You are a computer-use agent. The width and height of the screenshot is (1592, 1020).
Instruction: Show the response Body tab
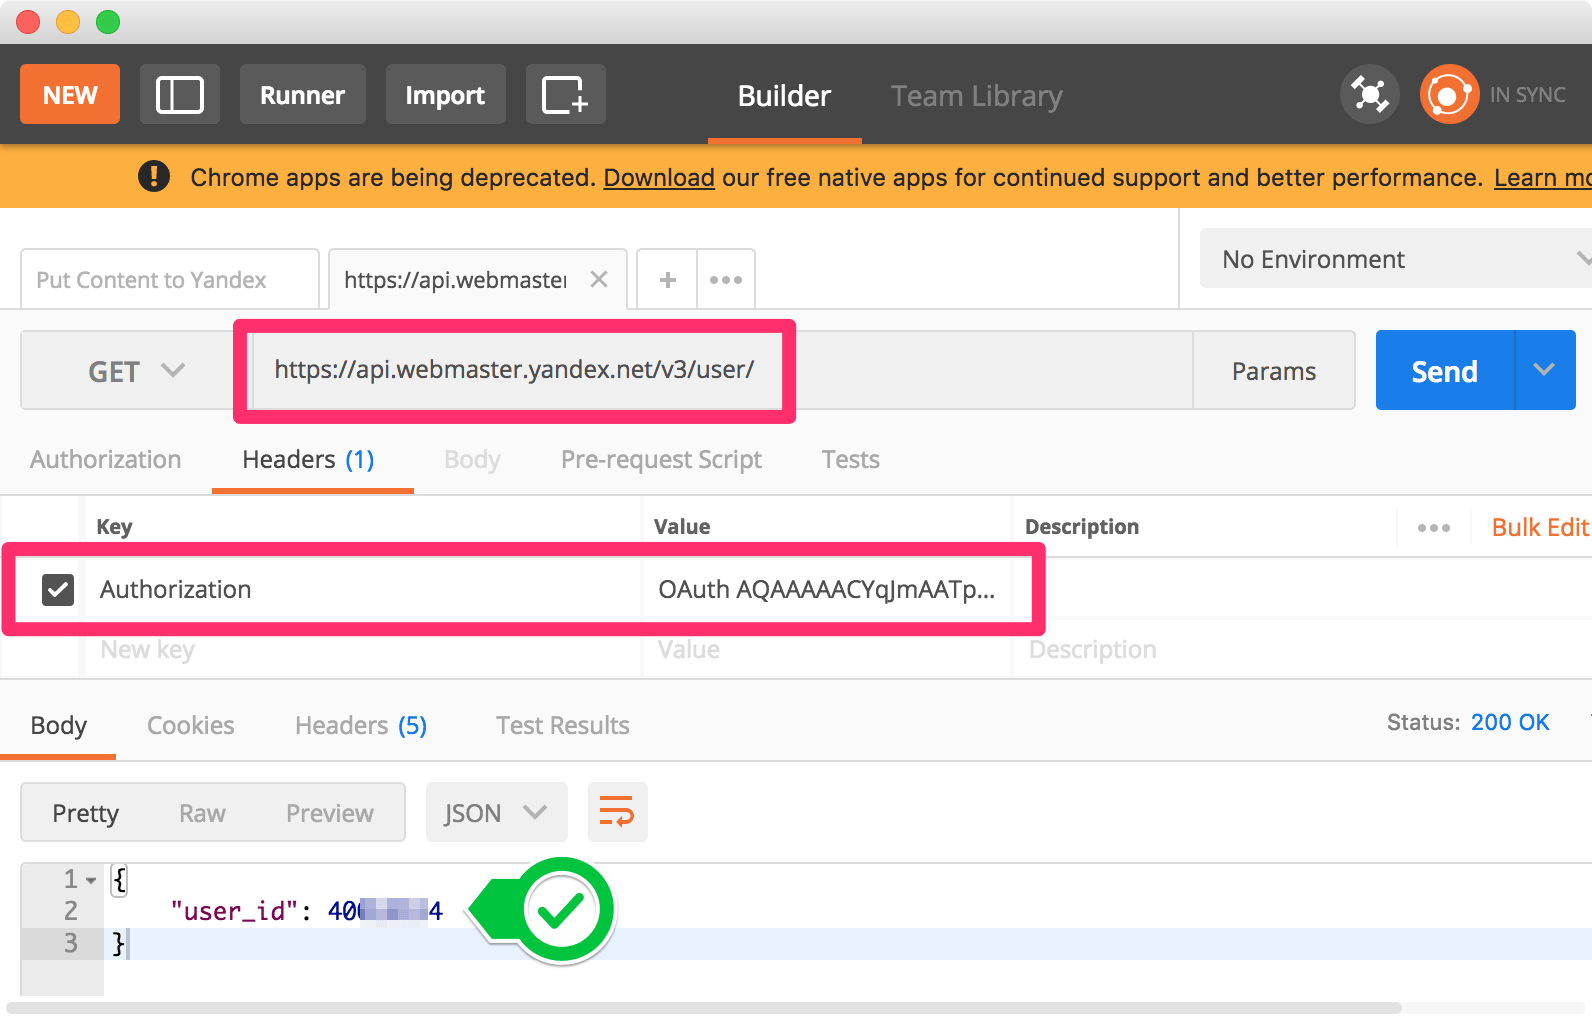(59, 725)
